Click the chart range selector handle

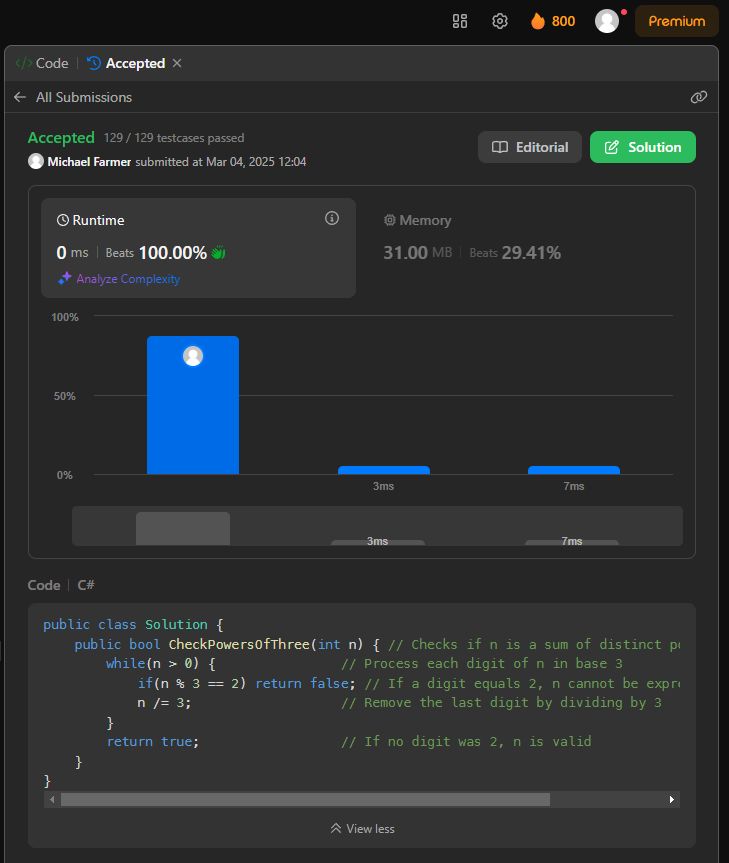pyautogui.click(x=183, y=528)
